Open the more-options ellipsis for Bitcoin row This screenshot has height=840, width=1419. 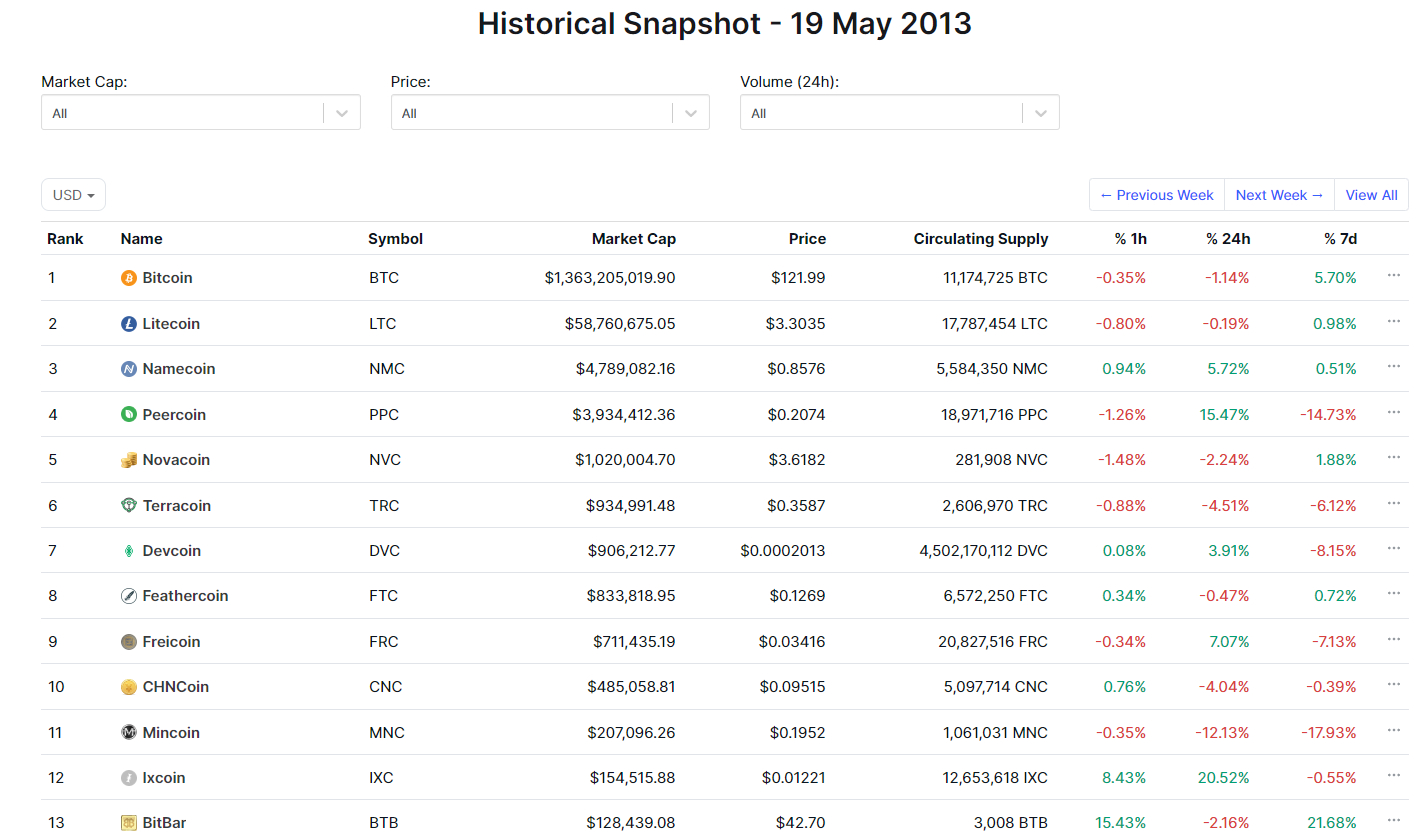[1394, 276]
